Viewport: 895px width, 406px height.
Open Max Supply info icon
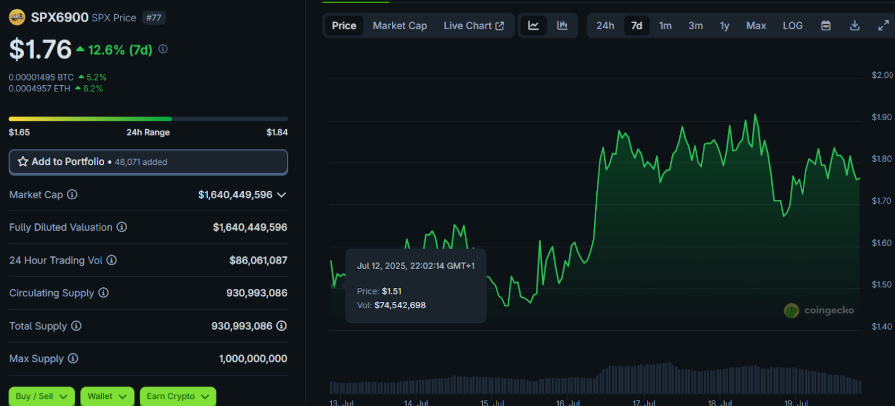pyautogui.click(x=73, y=359)
